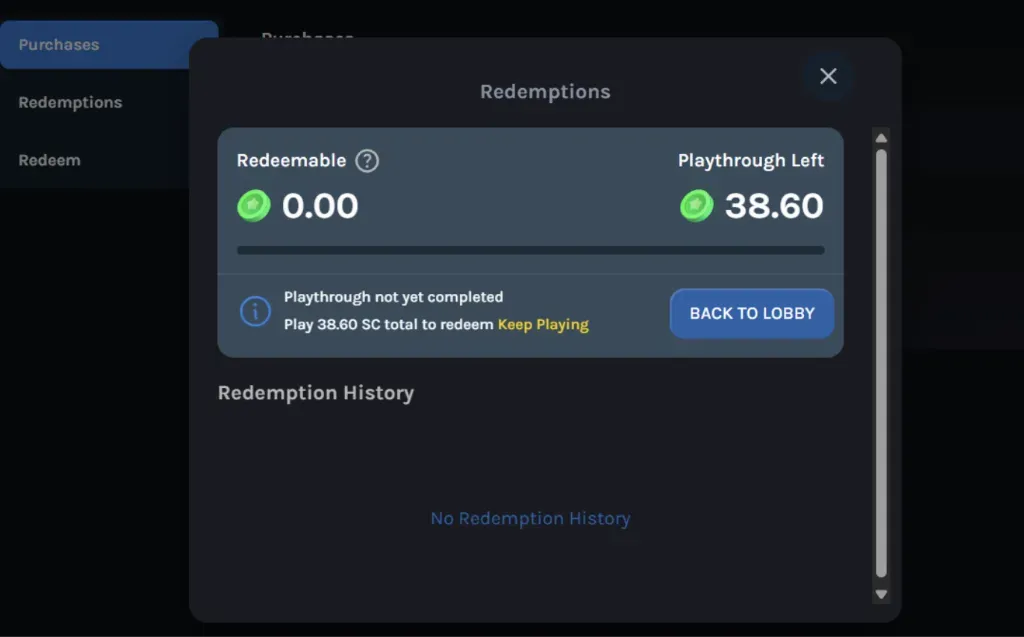Viewport: 1024px width, 637px height.
Task: Click the Redemption History heading
Action: (316, 393)
